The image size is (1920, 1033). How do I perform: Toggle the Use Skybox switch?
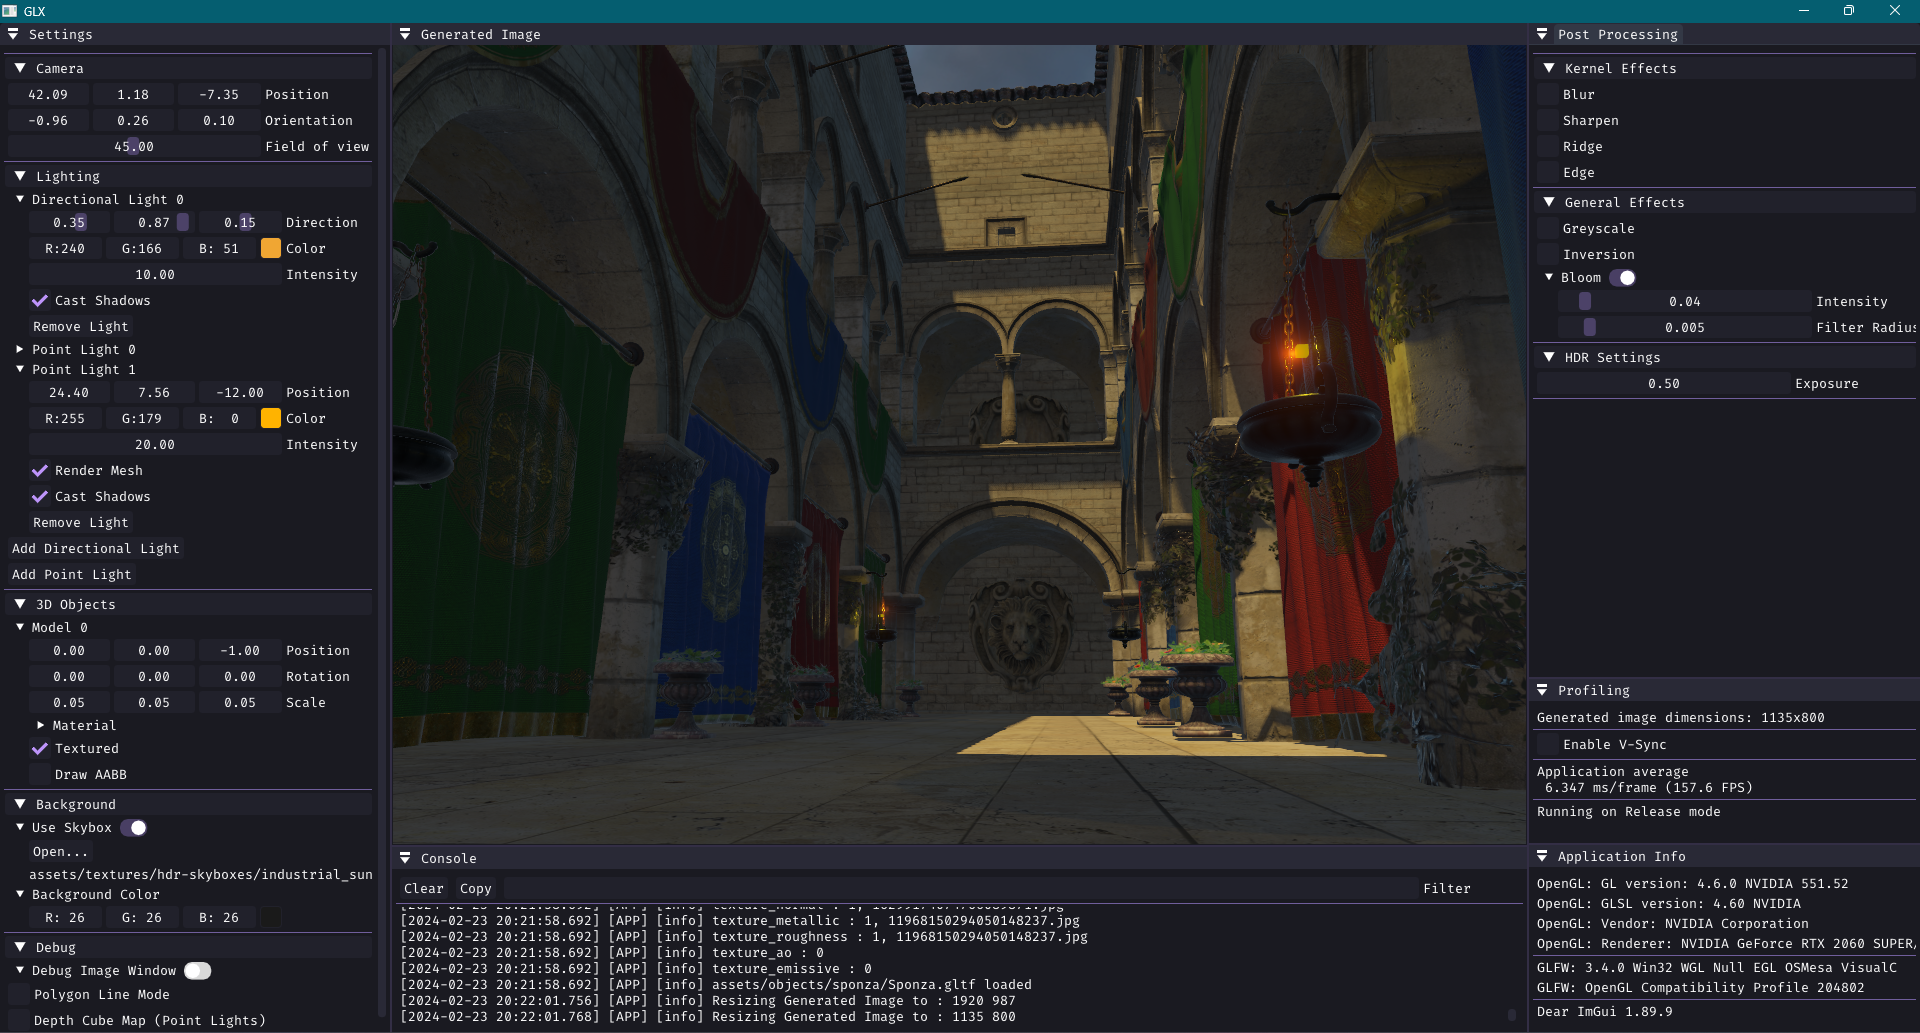coord(134,828)
